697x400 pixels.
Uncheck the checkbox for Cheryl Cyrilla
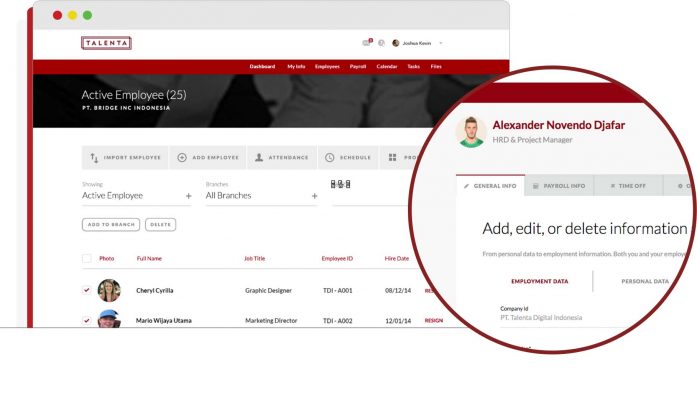pyautogui.click(x=87, y=290)
